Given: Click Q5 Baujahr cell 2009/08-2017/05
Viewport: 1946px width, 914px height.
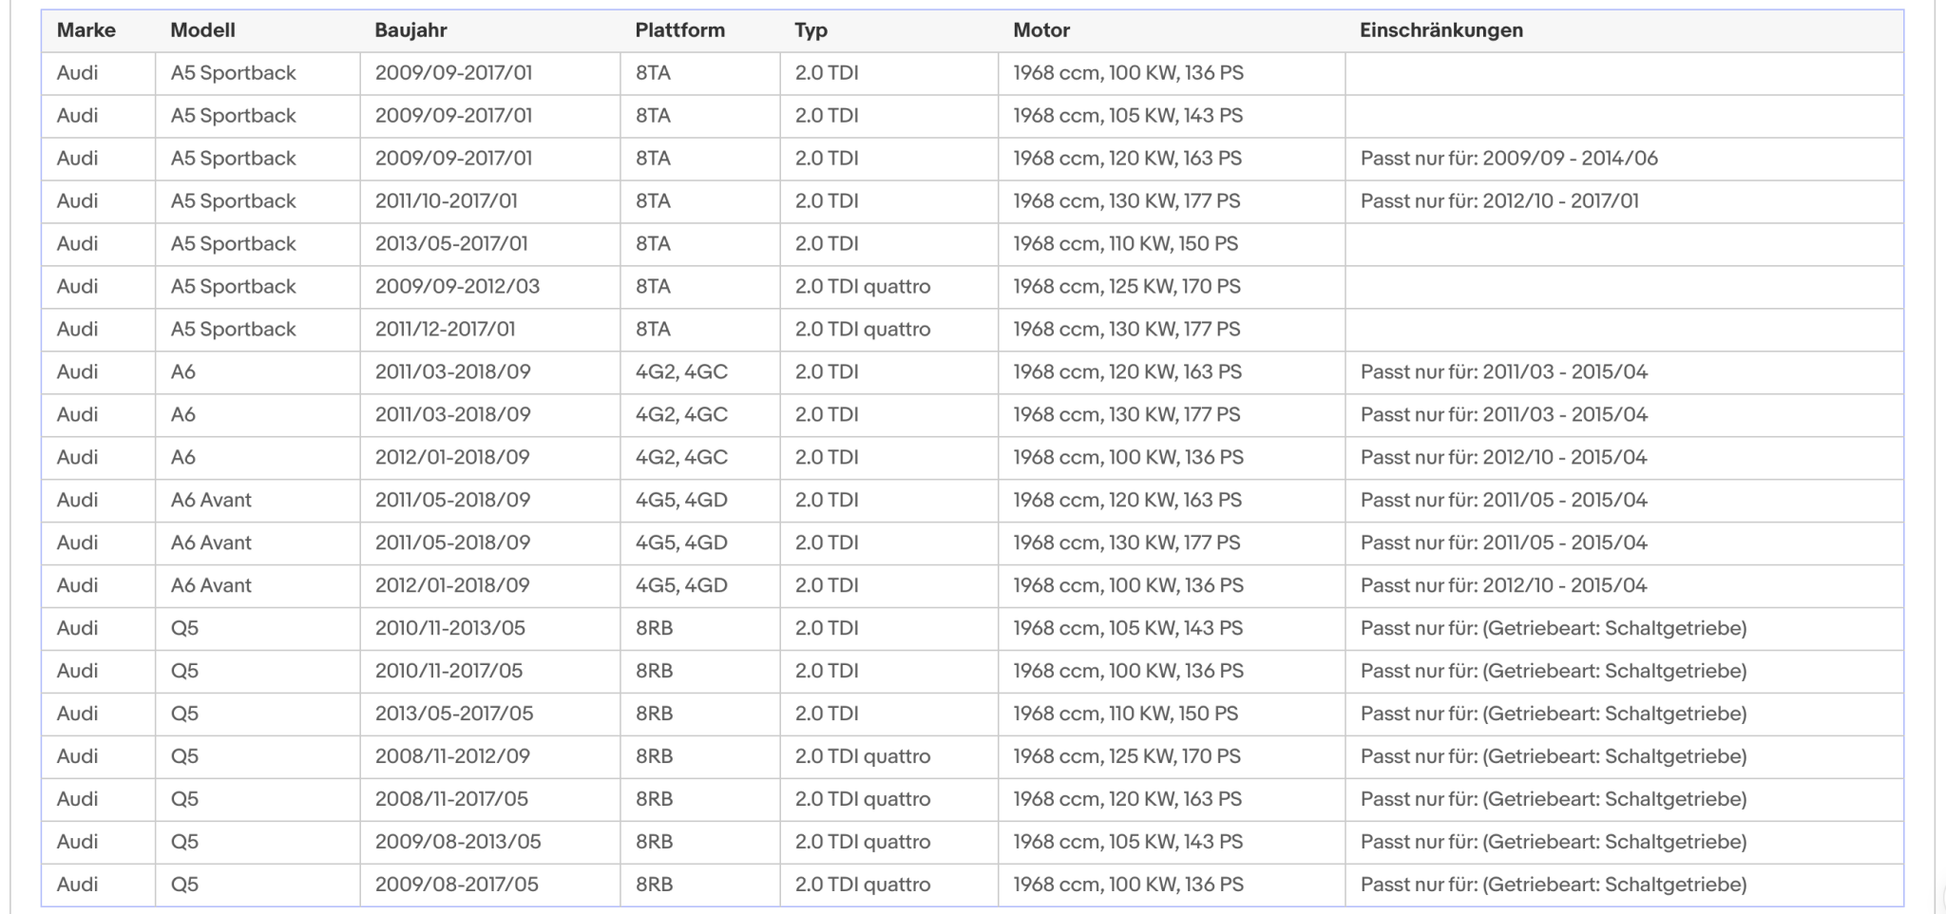Looking at the screenshot, I should point(456,885).
